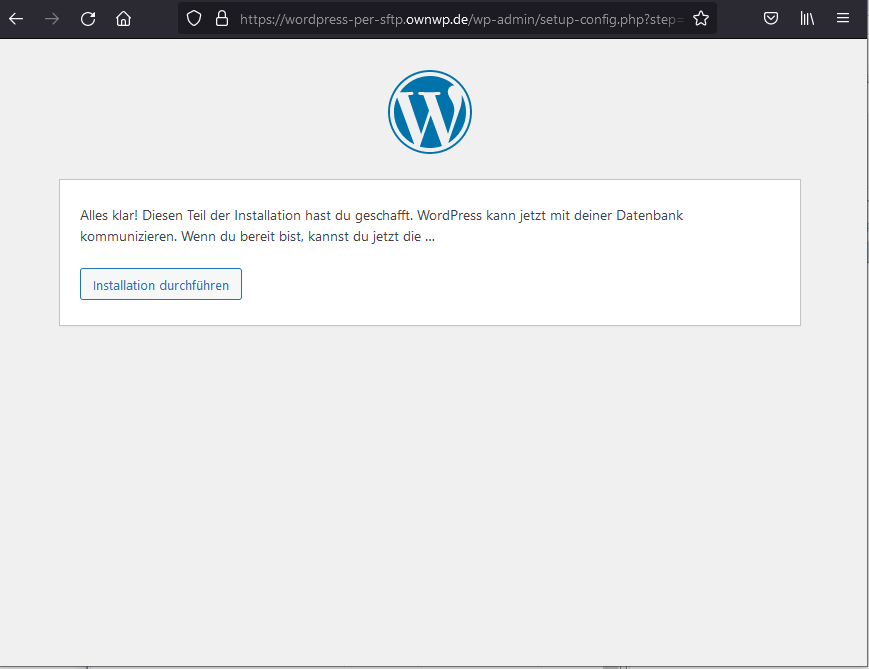Open the Firefox hamburger menu
Screen dimensions: 869x669
click(x=843, y=18)
